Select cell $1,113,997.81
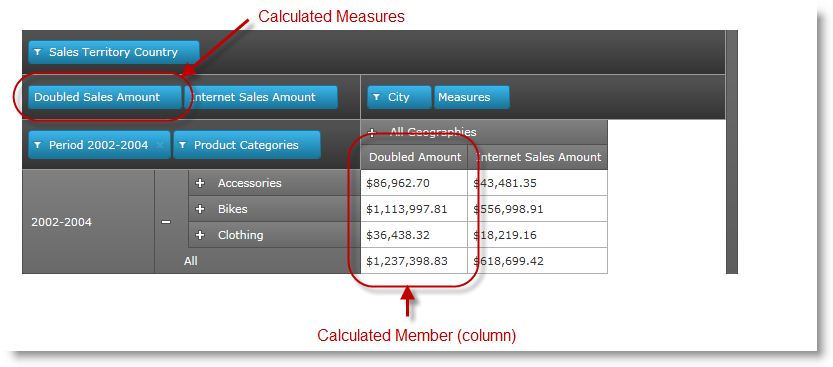Image resolution: width=833 pixels, height=367 pixels. [414, 209]
